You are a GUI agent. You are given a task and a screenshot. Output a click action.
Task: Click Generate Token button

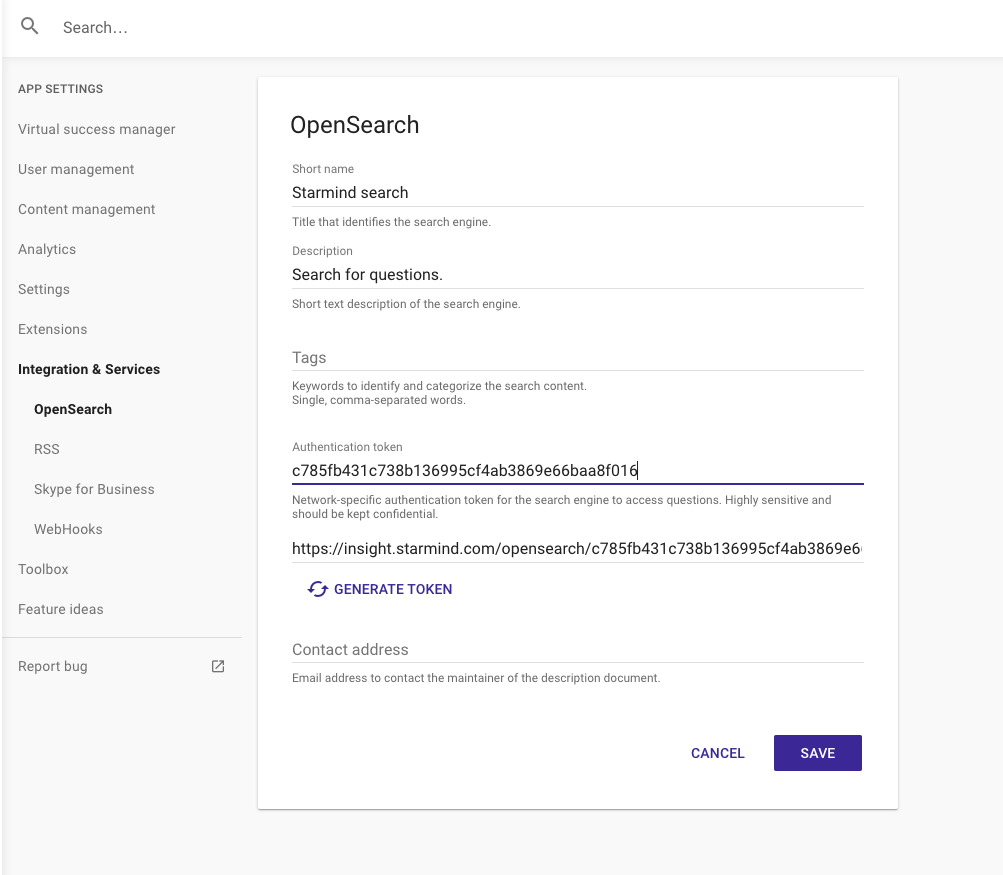point(380,589)
